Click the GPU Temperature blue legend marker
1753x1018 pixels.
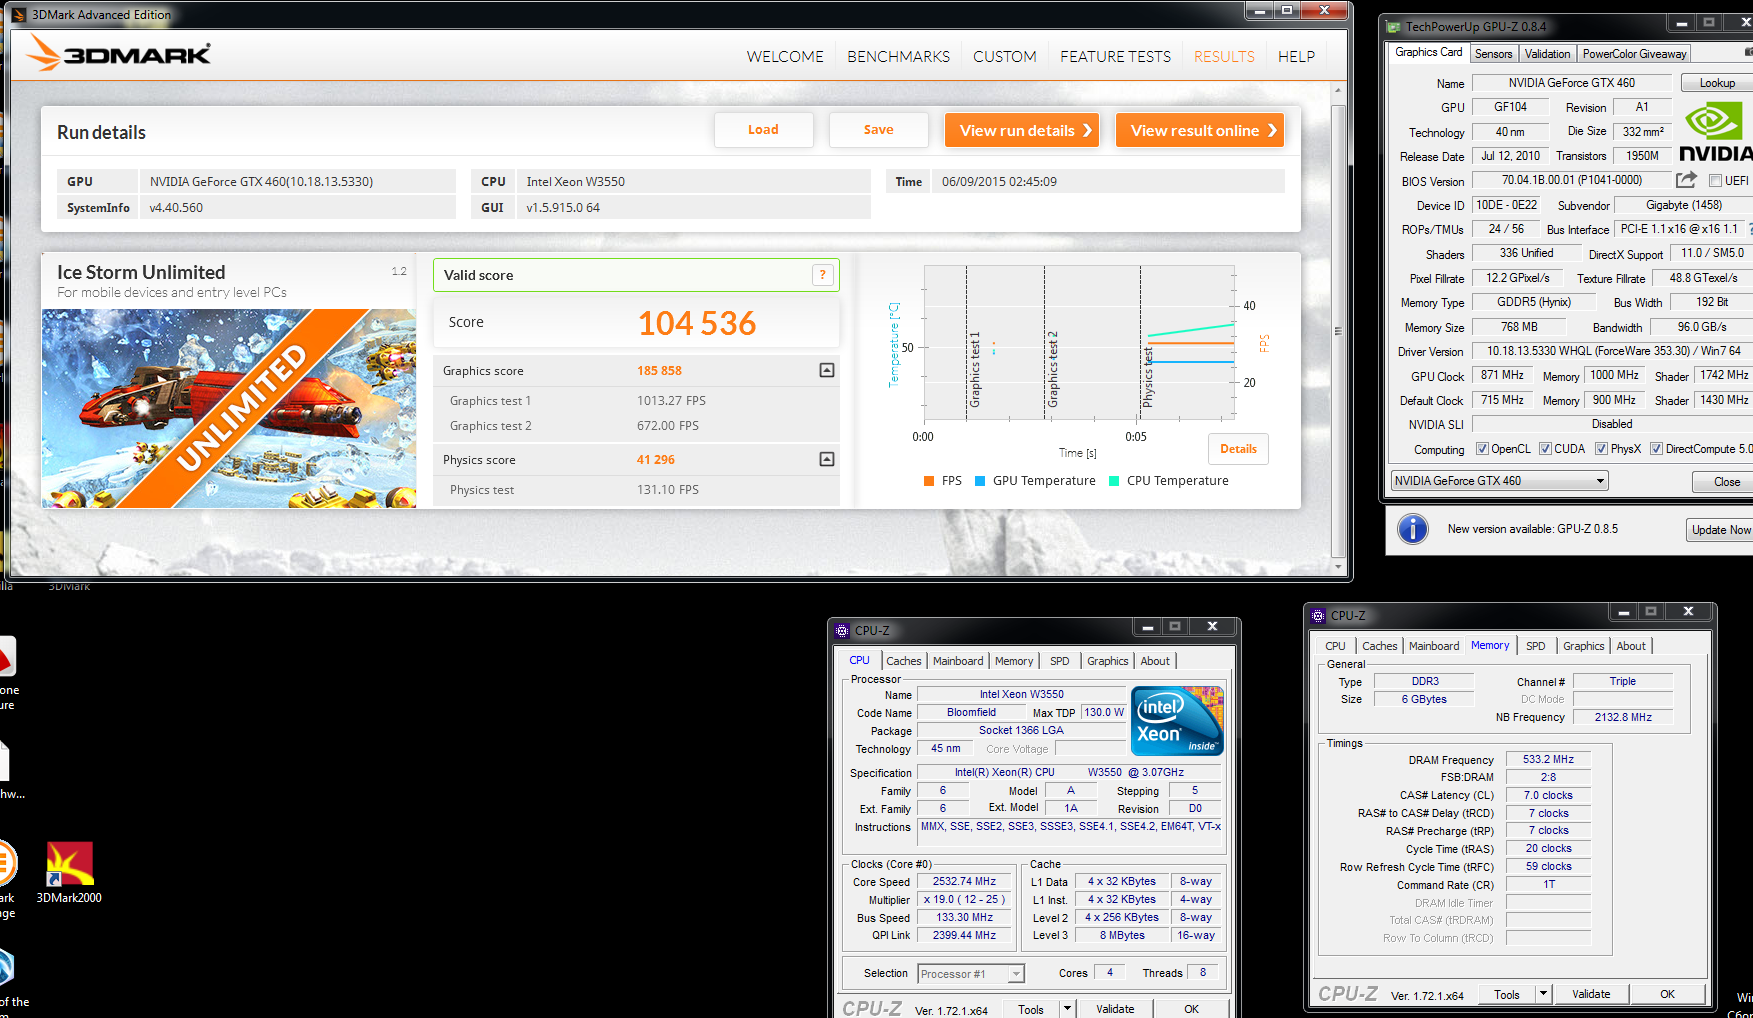[980, 481]
